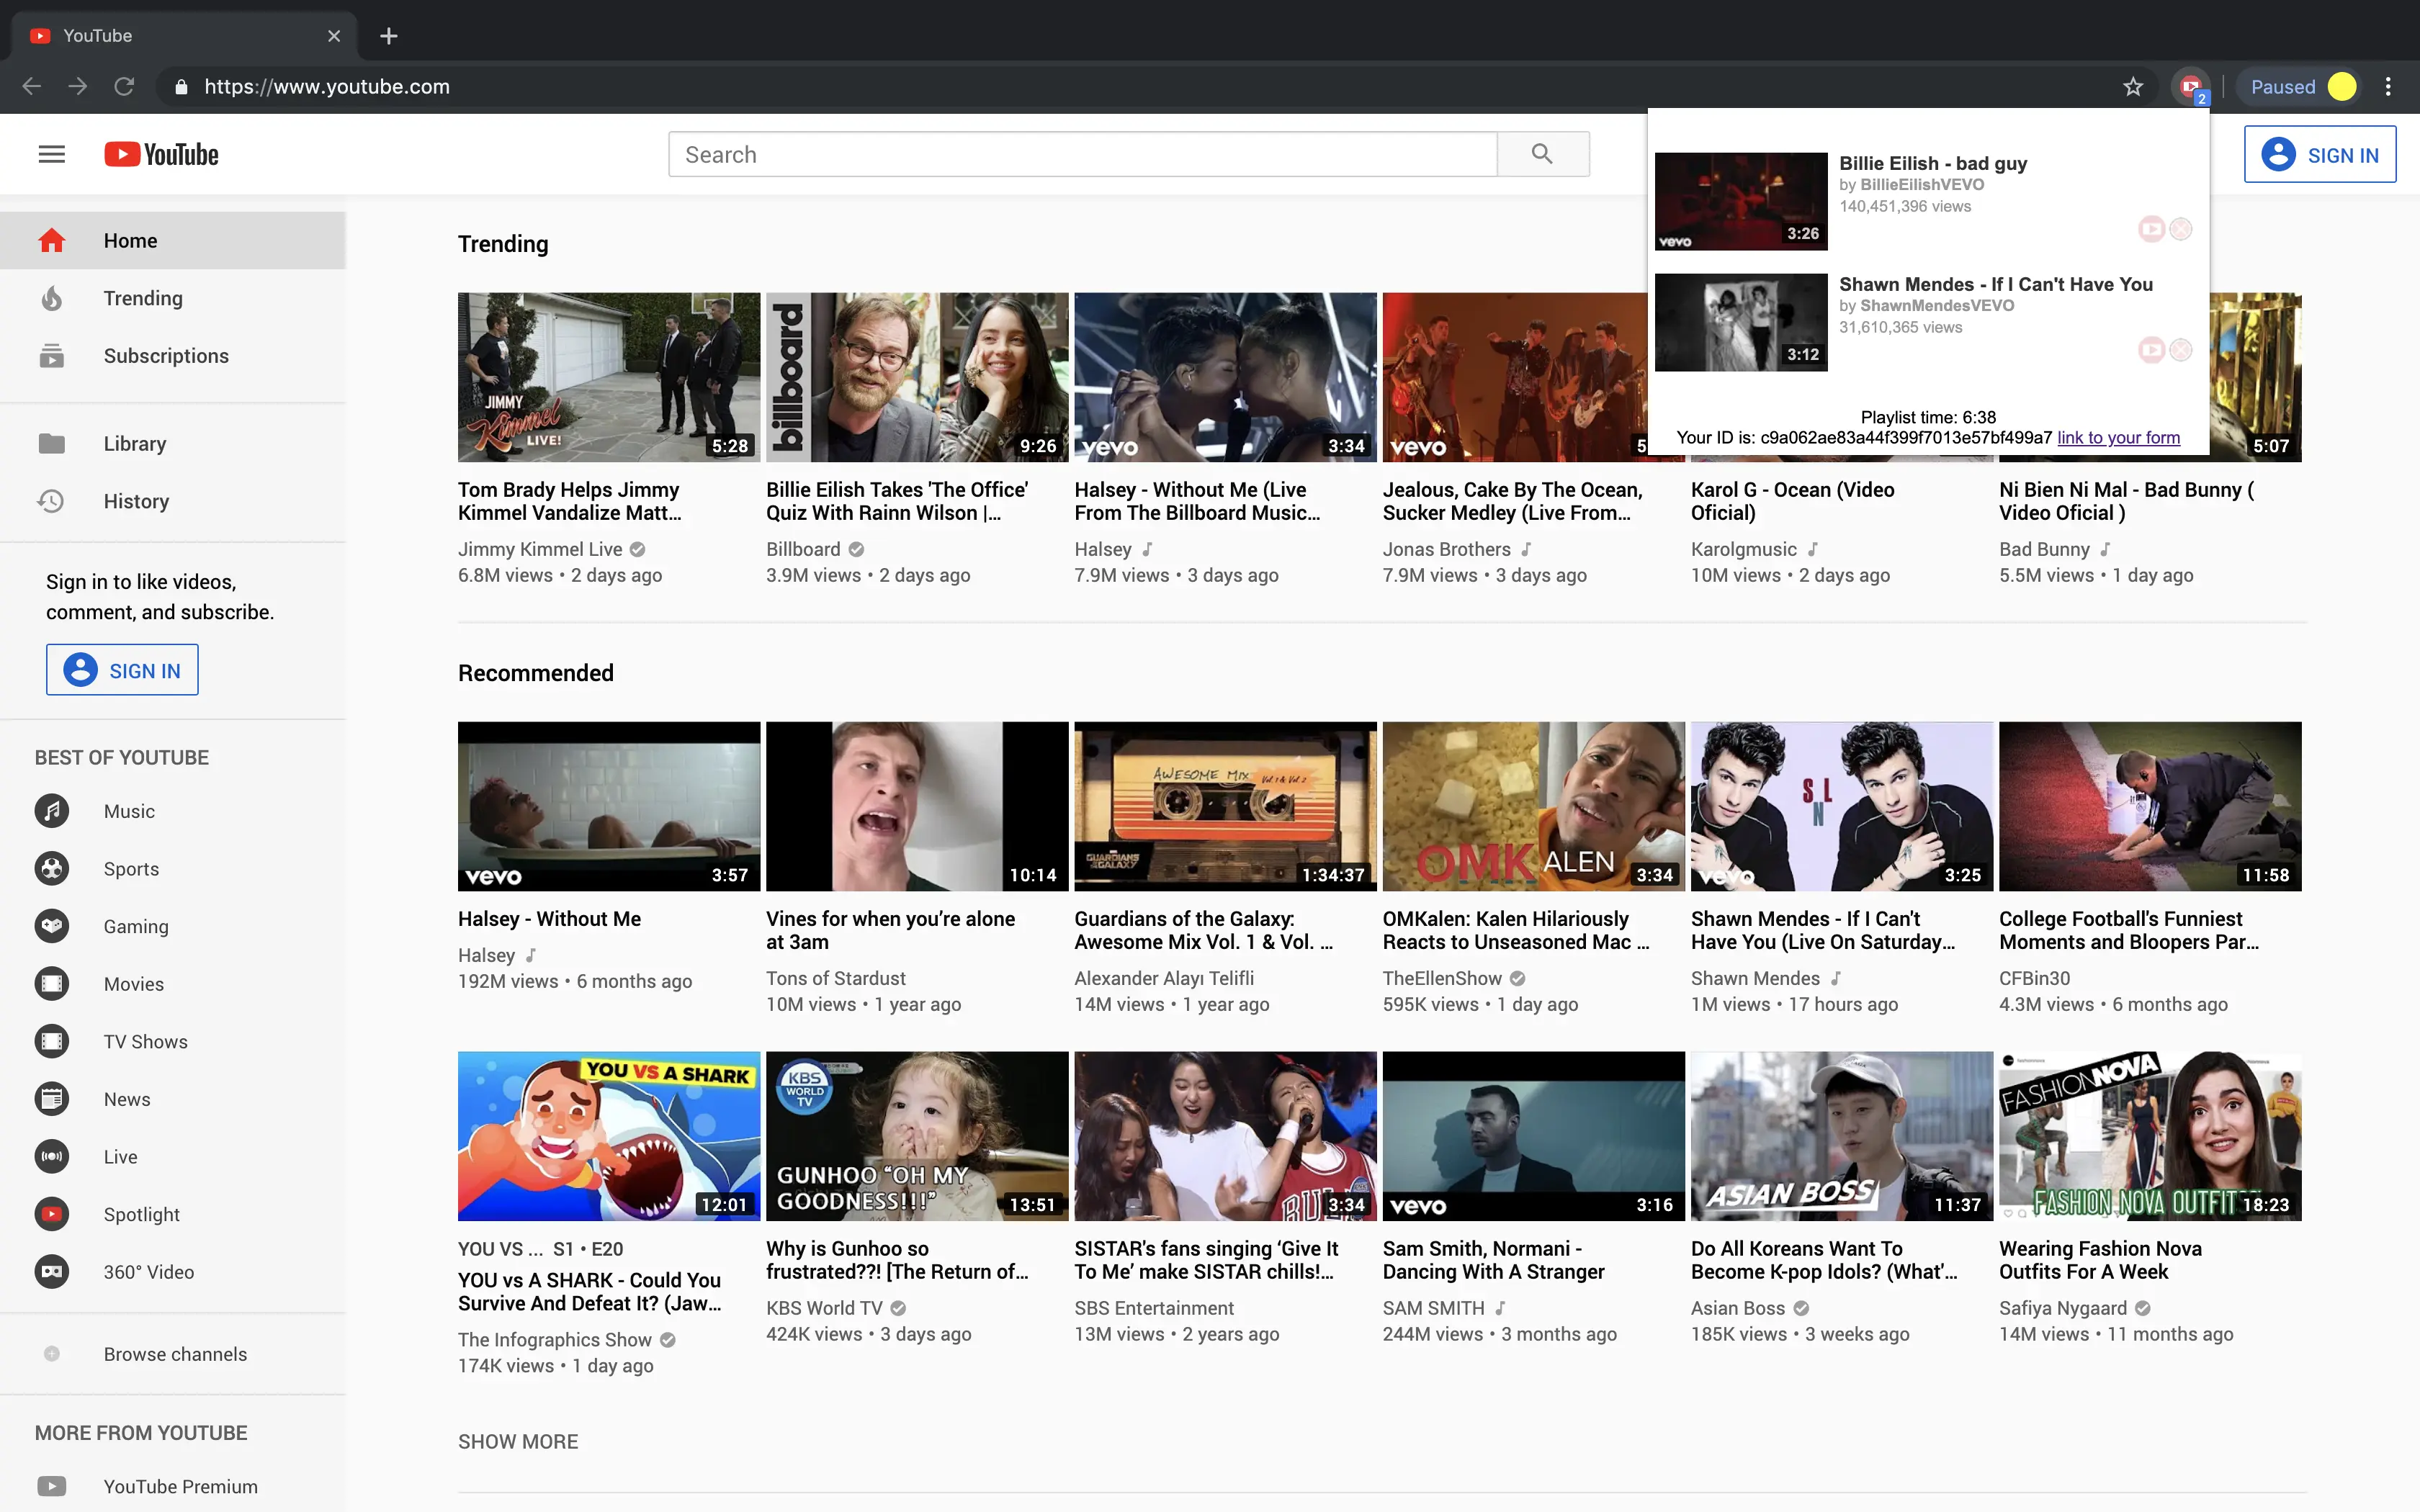The height and width of the screenshot is (1512, 2420).
Task: Click 'Karol G - Ocean' video title
Action: coord(1792,501)
